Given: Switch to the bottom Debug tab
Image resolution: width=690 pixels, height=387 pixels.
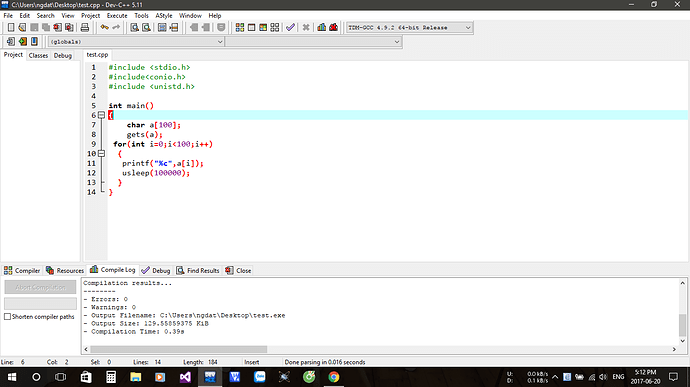Looking at the screenshot, I should (156, 270).
